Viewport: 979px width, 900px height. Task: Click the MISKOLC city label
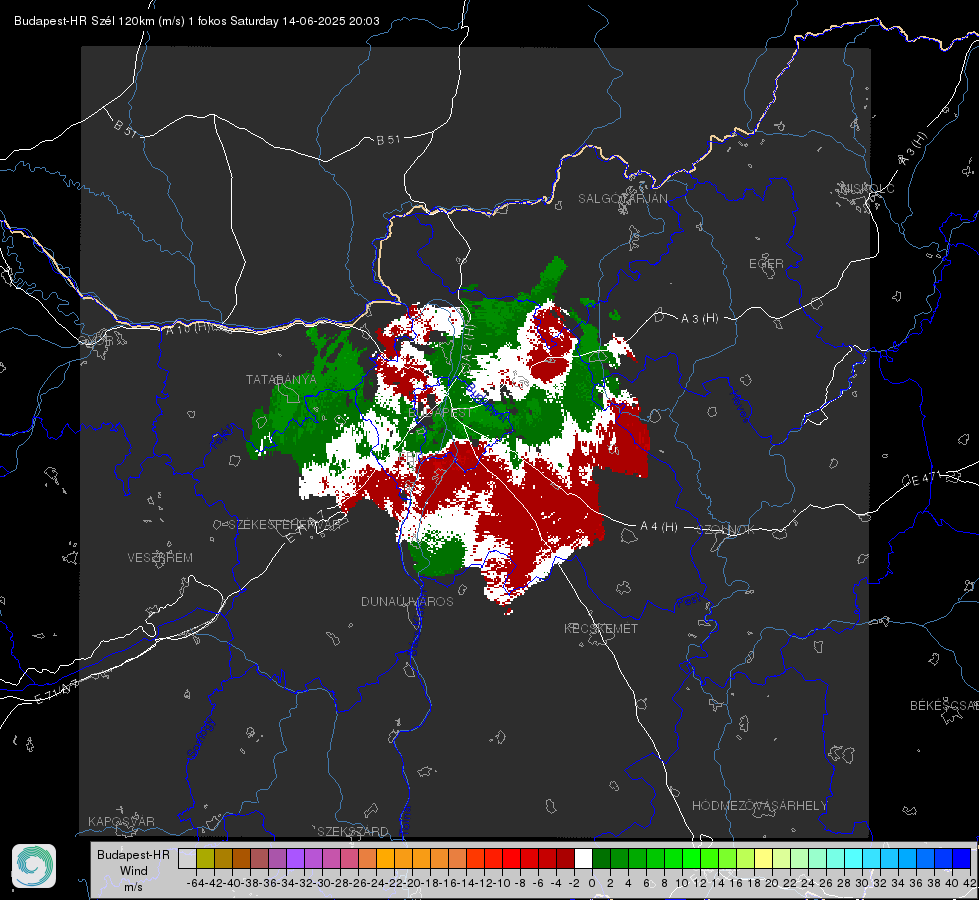(x=867, y=188)
